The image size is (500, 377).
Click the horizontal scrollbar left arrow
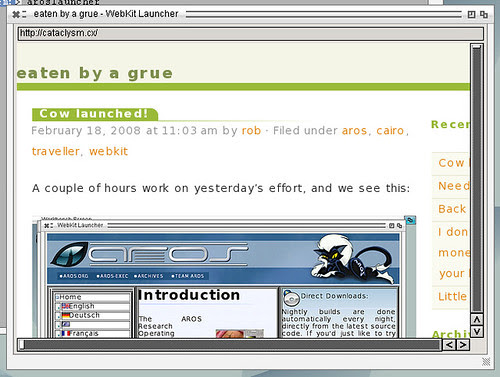pos(449,345)
